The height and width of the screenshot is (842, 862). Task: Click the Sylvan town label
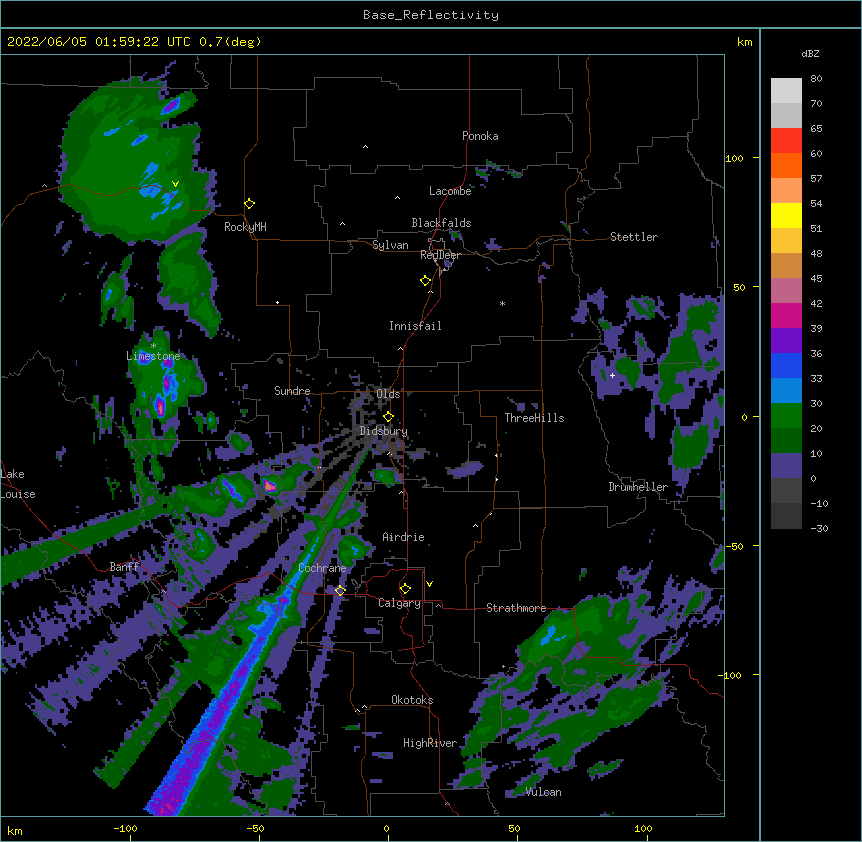(390, 245)
